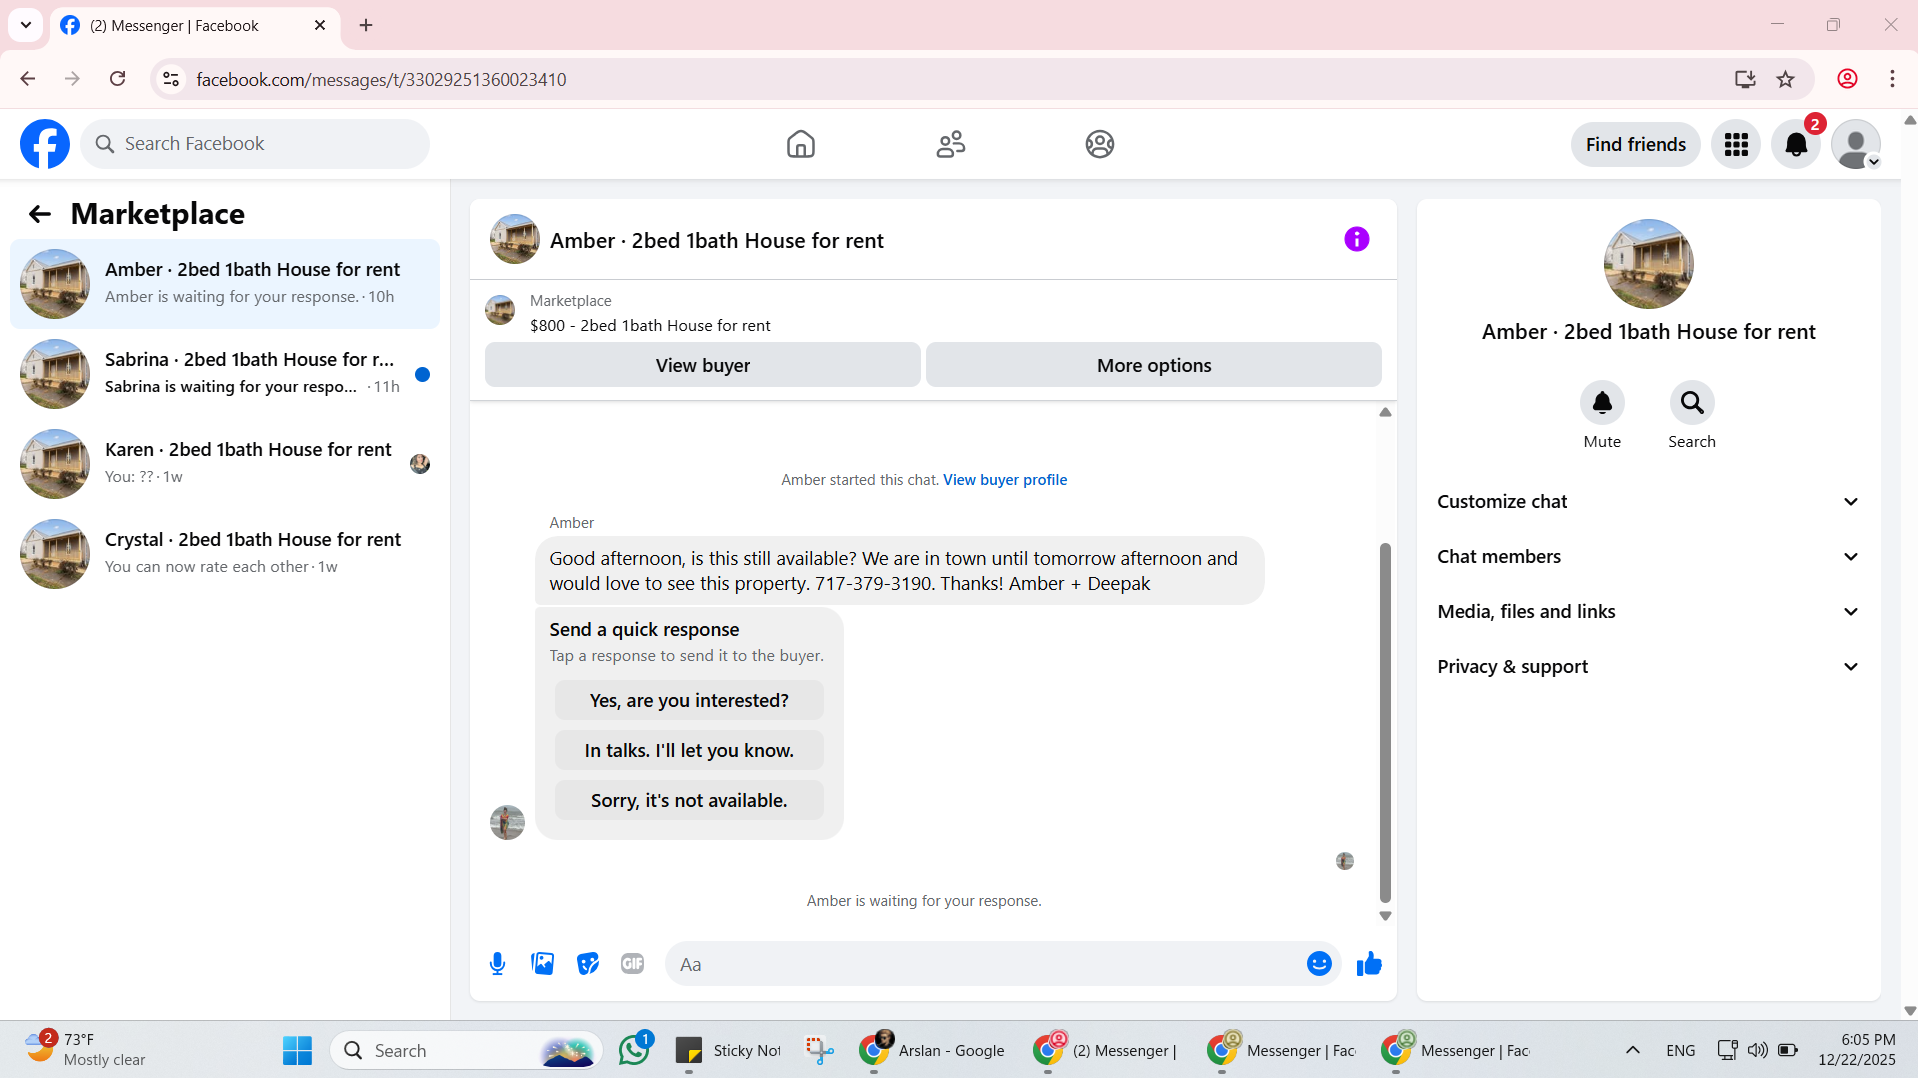Viewport: 1918px width, 1078px height.
Task: Open house thumbnail in chat header
Action: click(x=514, y=239)
